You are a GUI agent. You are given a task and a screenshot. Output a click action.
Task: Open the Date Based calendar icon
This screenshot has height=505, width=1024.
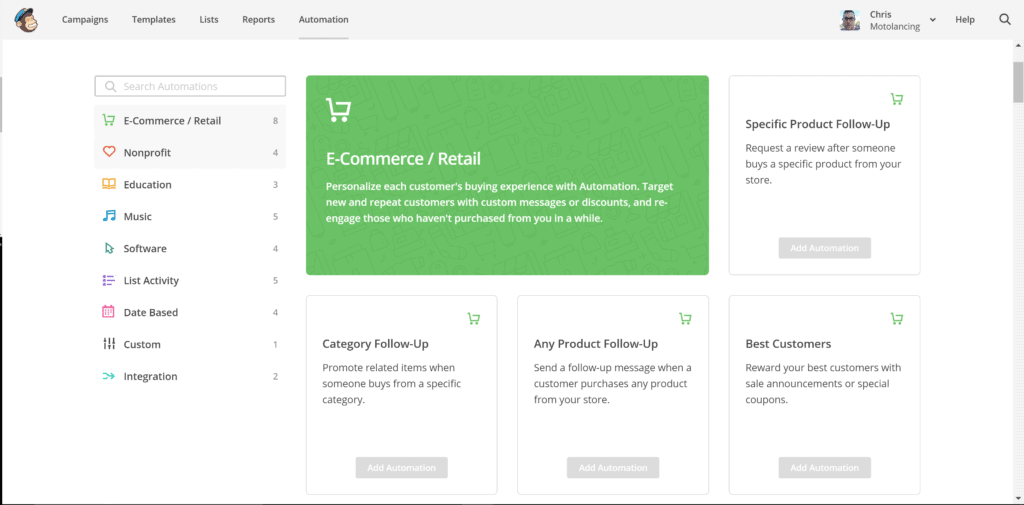pyautogui.click(x=109, y=312)
